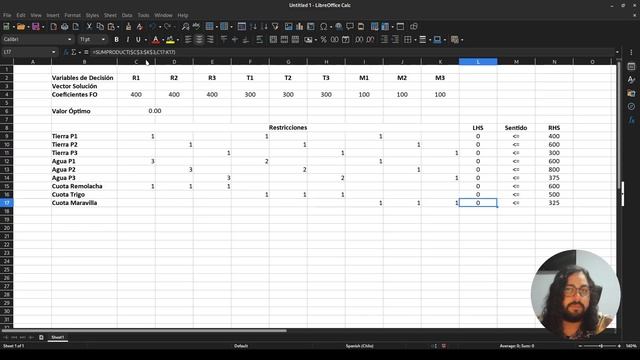This screenshot has height=360, width=640.
Task: Open the Borders dropdown arrow
Action: coord(415,40)
